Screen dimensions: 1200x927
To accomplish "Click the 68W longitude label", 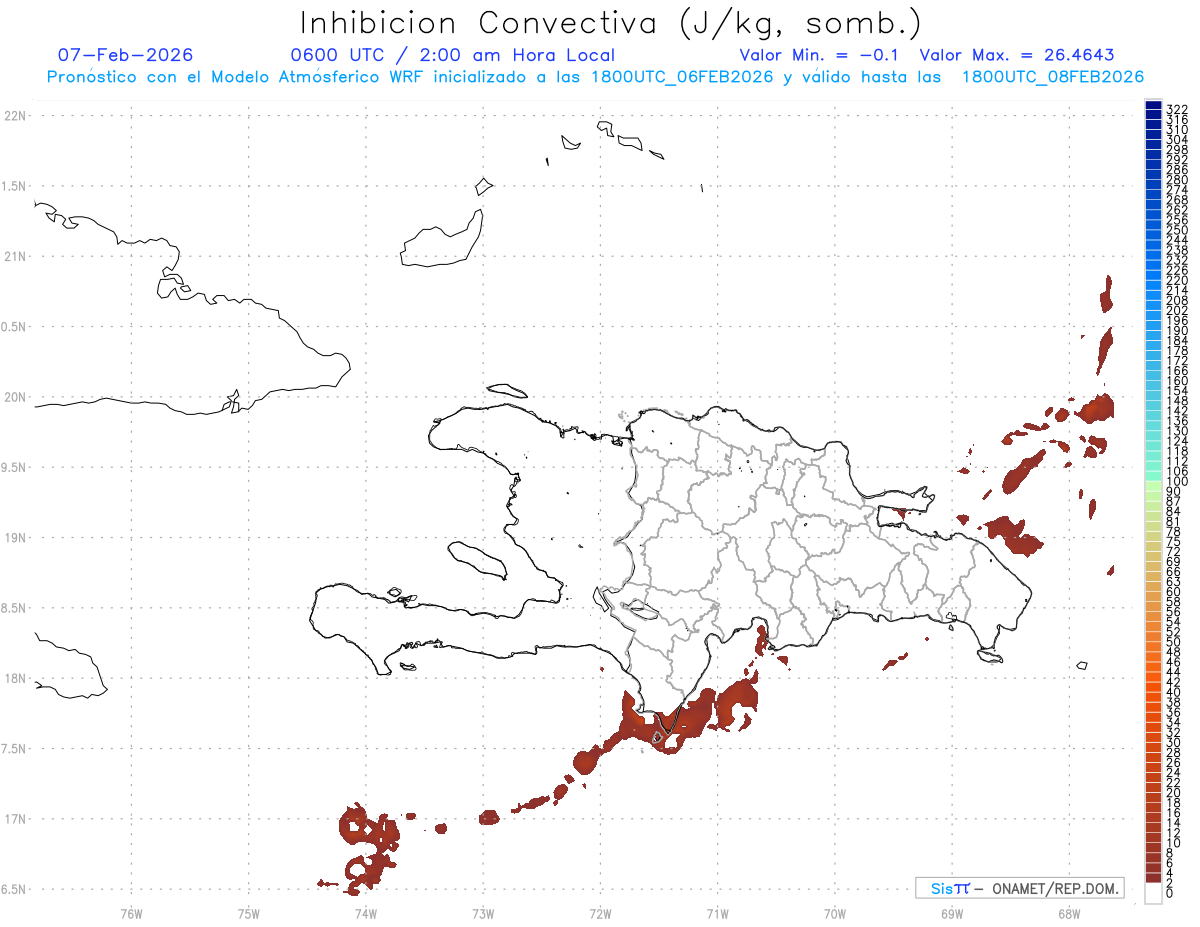I will [x=1069, y=912].
